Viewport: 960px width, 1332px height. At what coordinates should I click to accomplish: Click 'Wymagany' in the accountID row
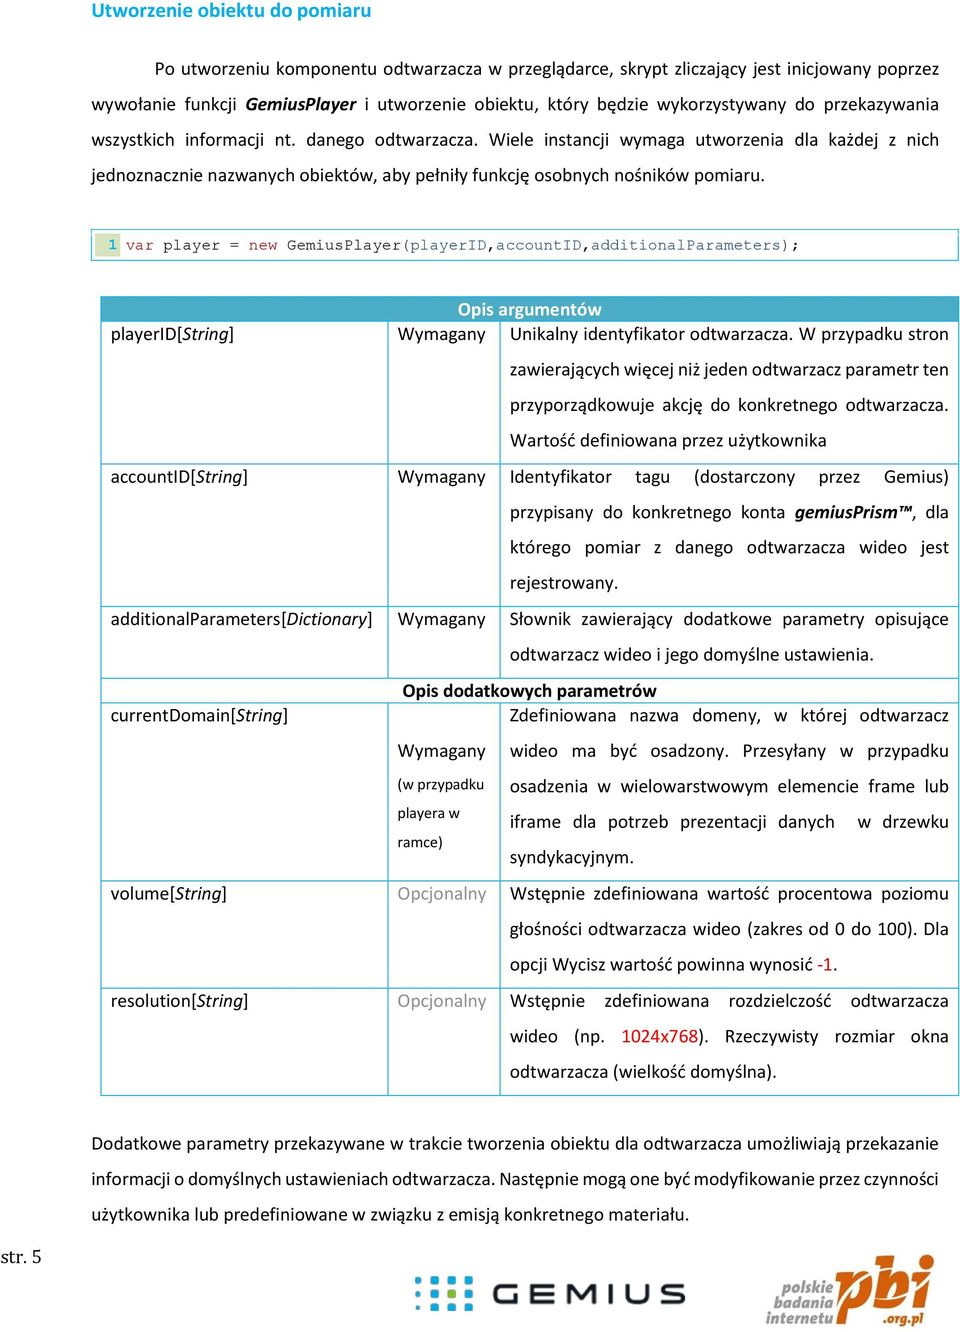(x=441, y=477)
